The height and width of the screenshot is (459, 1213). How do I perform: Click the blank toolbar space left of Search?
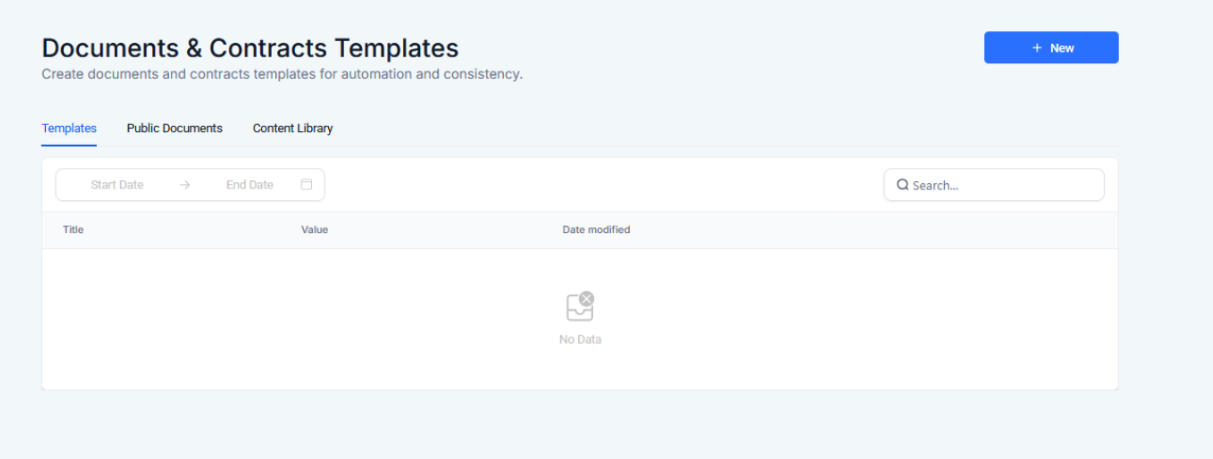point(600,185)
